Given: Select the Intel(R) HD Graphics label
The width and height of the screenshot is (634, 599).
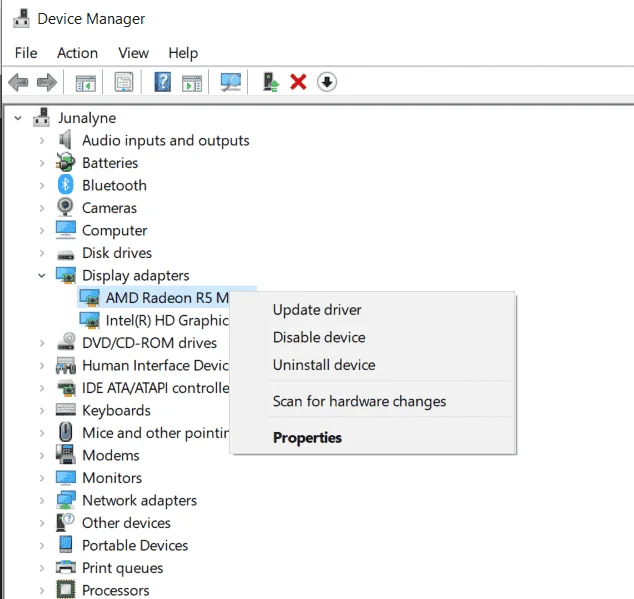Looking at the screenshot, I should pos(167,320).
